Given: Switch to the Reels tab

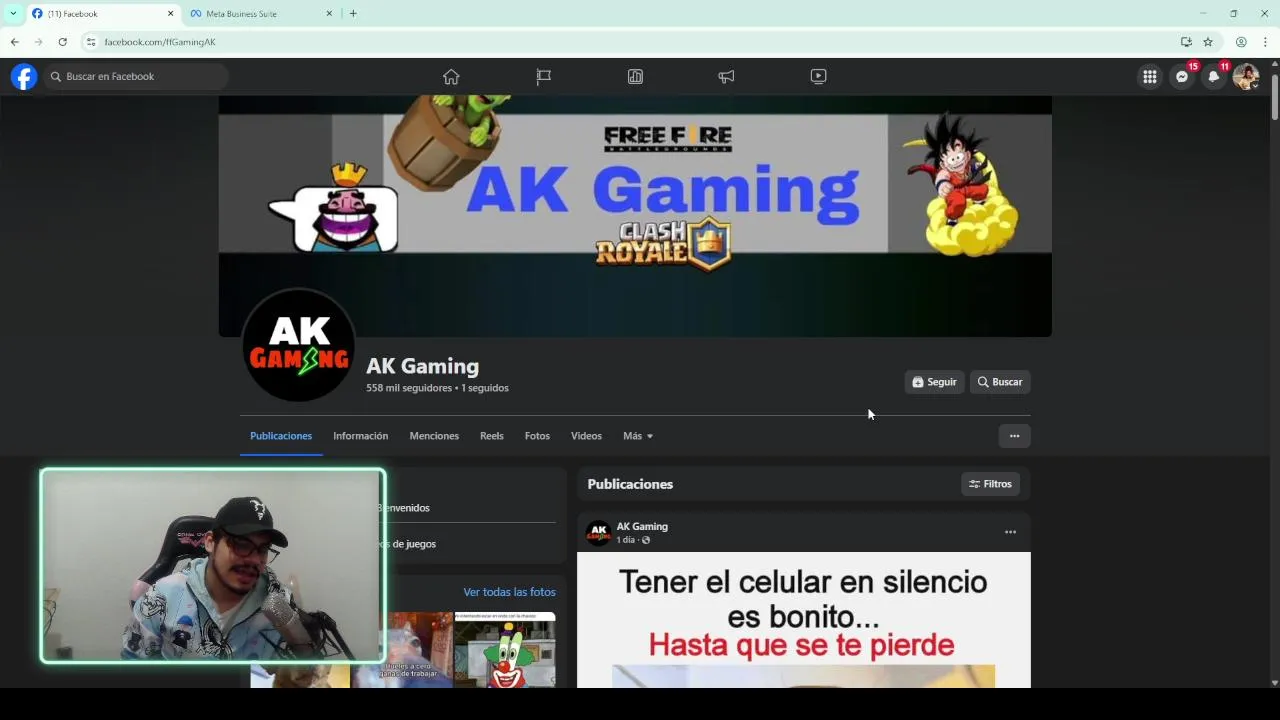Looking at the screenshot, I should [491, 436].
